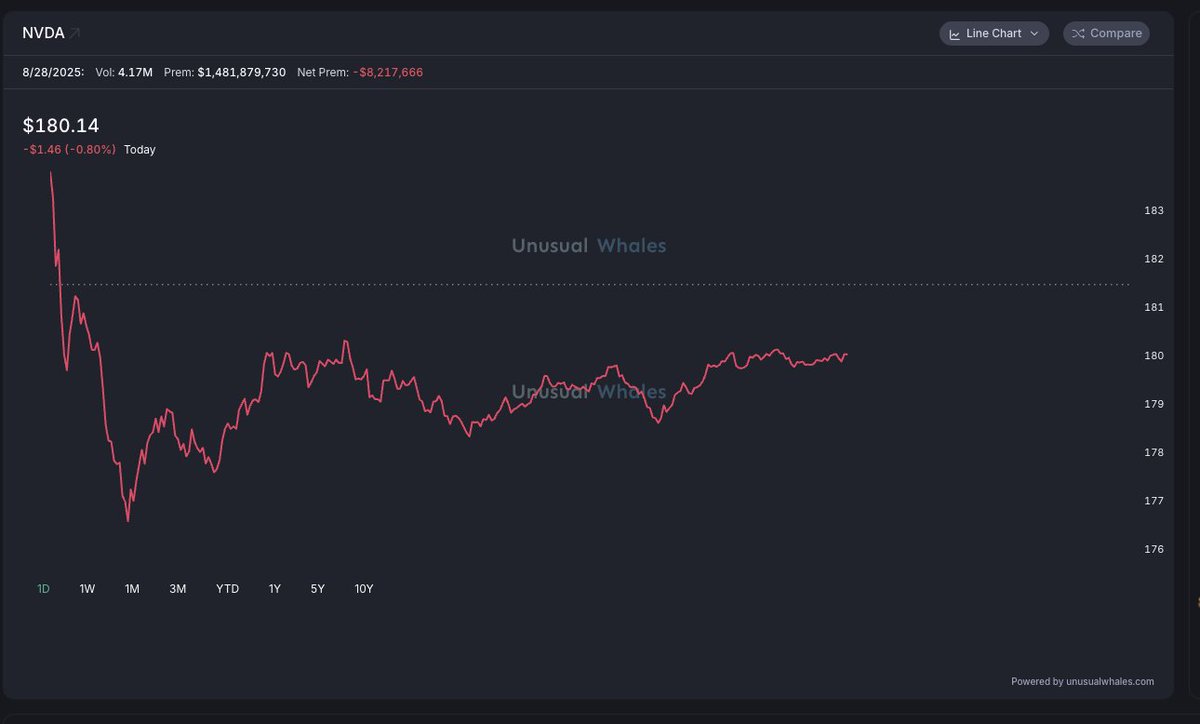This screenshot has height=724, width=1200.
Task: Click the 182 price axis label
Action: [1153, 259]
